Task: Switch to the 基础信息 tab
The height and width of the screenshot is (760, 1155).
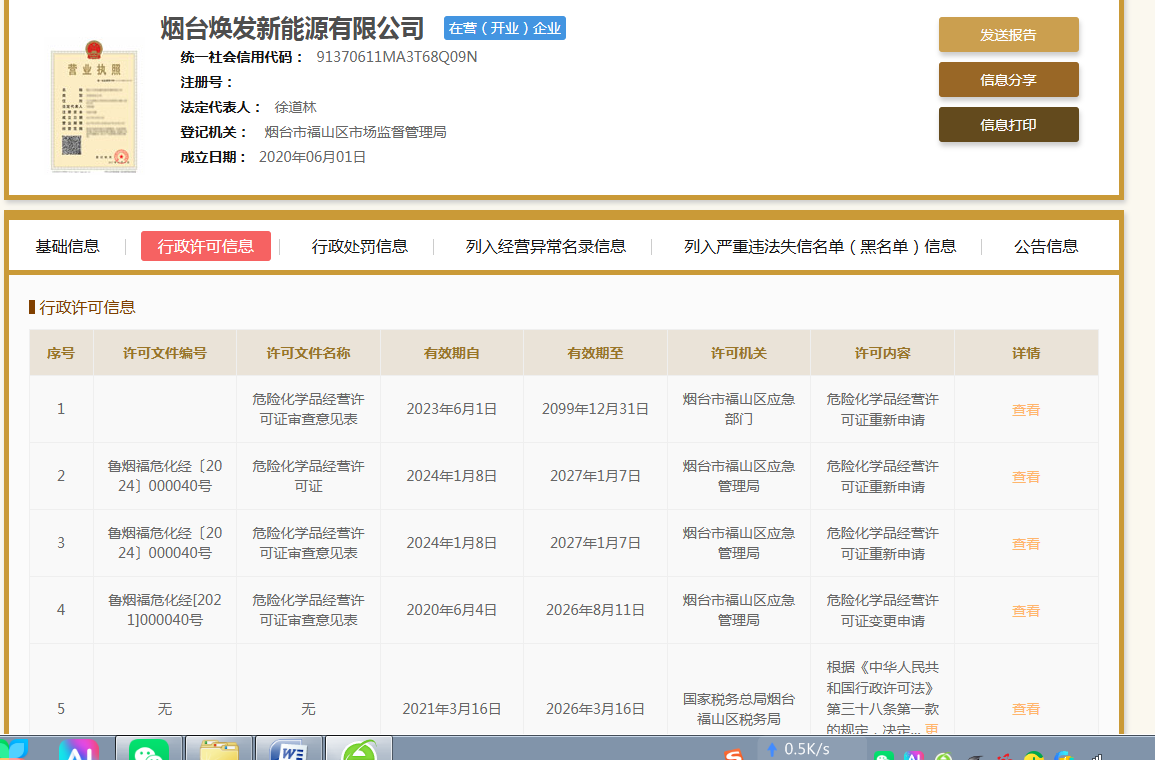Action: (x=68, y=246)
